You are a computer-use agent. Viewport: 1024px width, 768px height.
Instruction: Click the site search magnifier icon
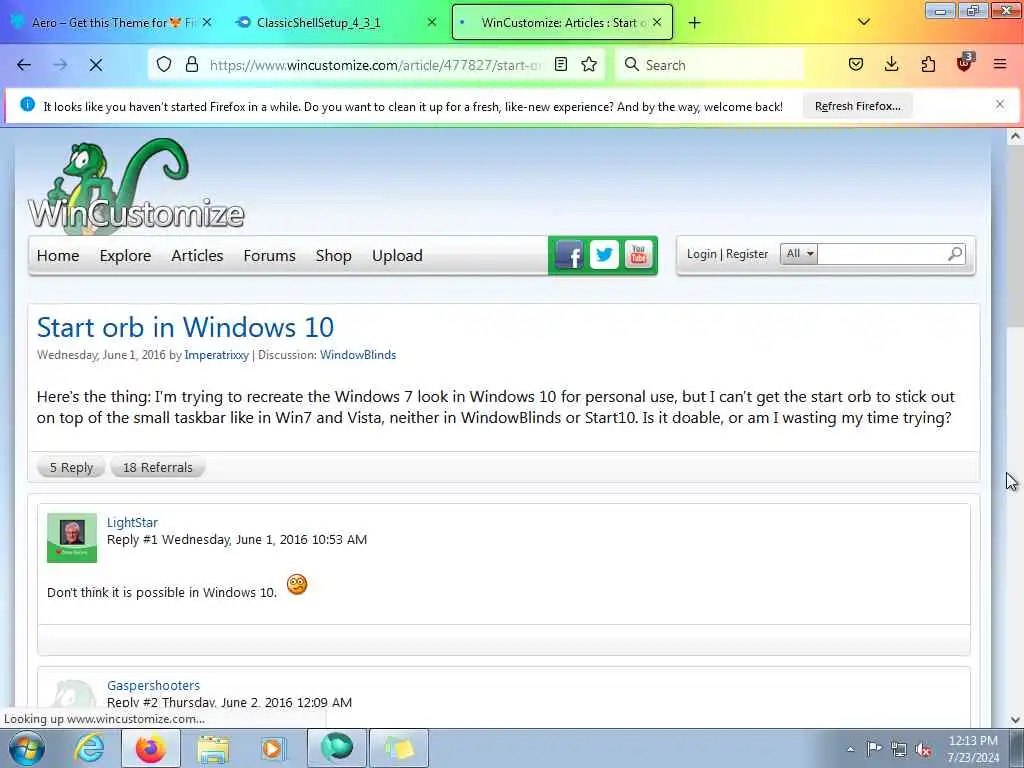tap(955, 254)
